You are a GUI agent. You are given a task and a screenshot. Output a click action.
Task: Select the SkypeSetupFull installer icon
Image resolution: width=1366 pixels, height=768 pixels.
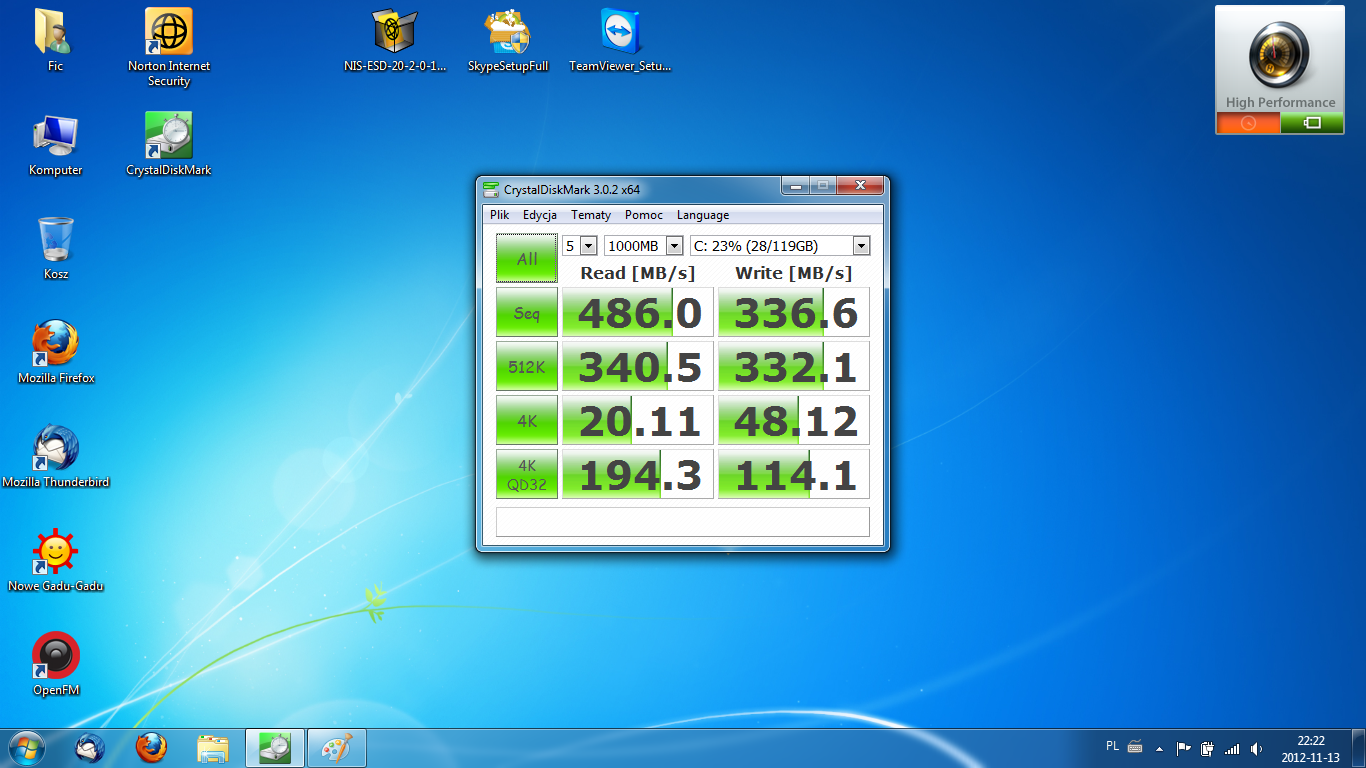tap(508, 40)
